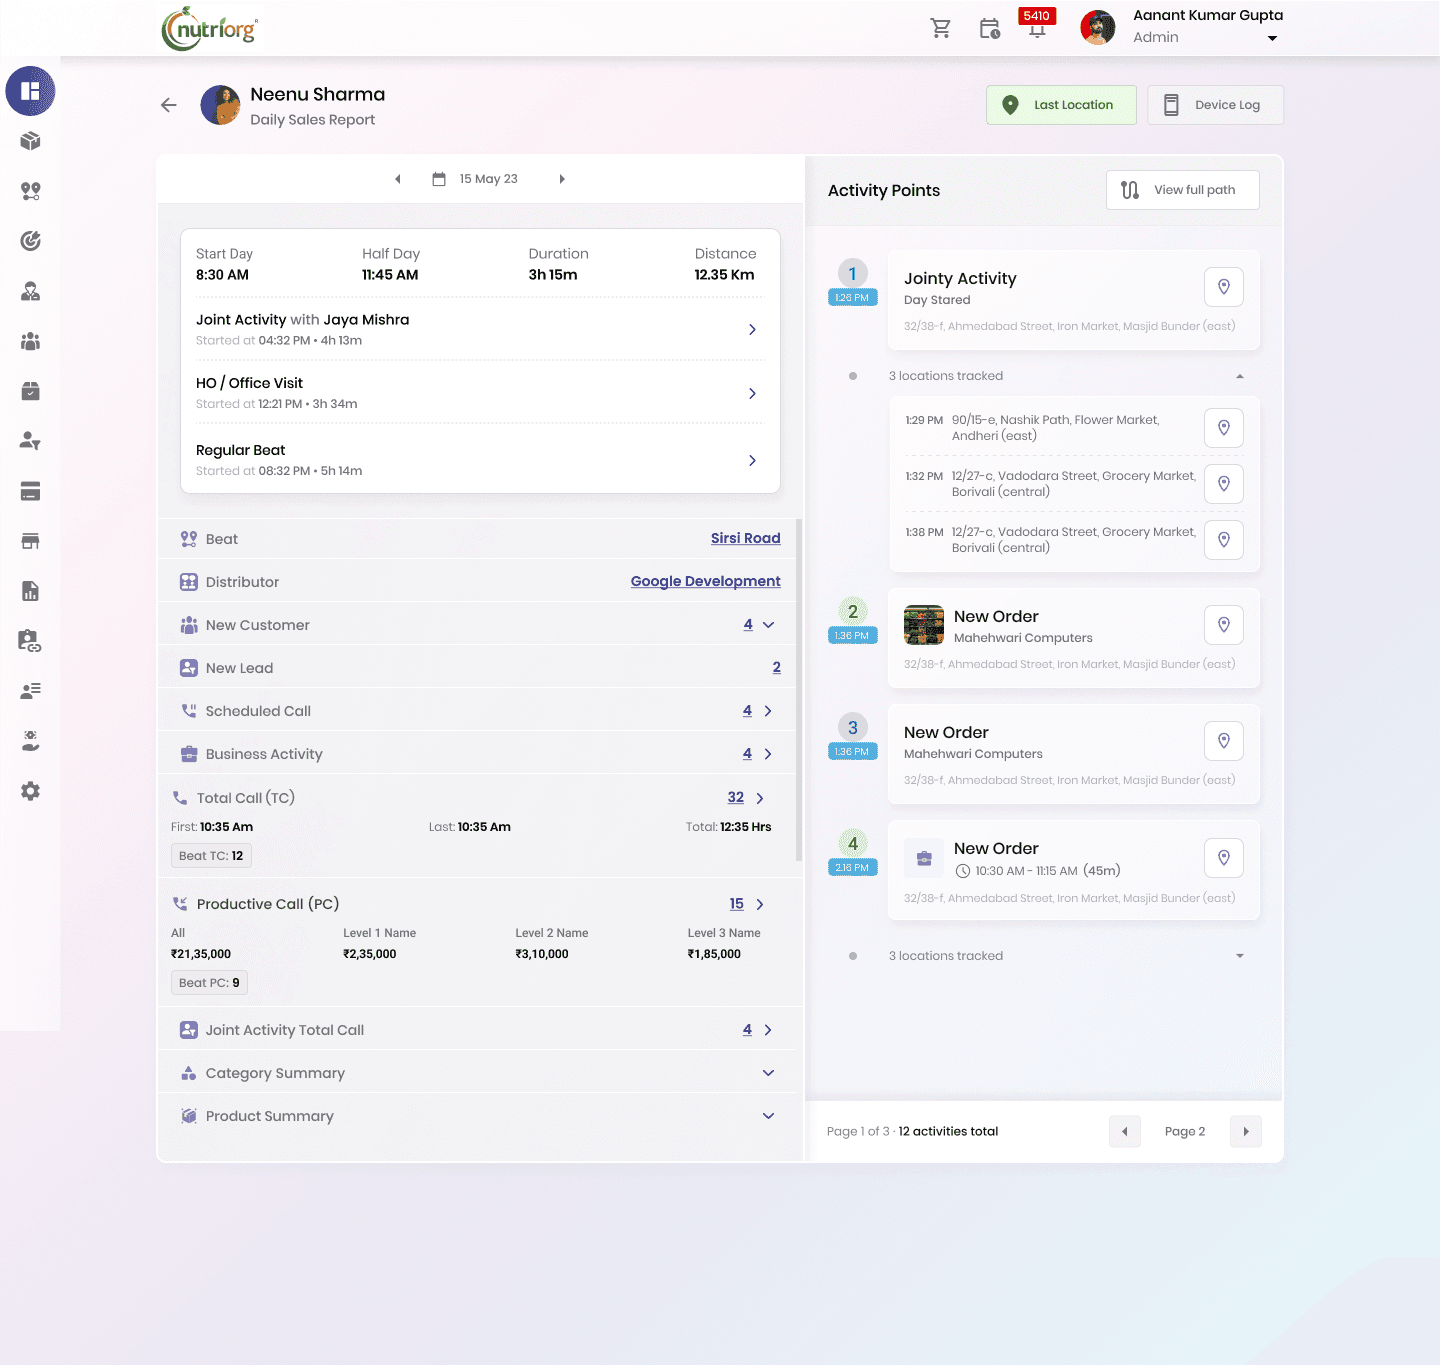Open Total Call (TC) count 32

736,797
